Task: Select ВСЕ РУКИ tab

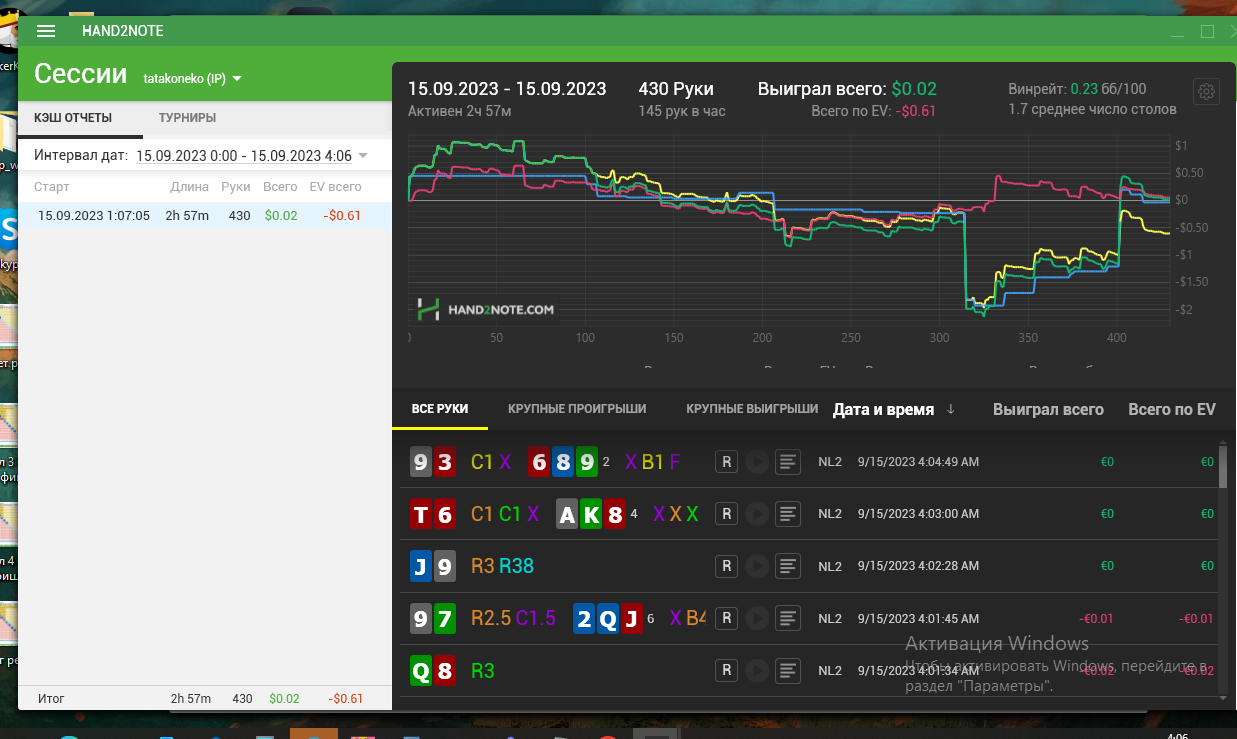Action: click(x=440, y=409)
